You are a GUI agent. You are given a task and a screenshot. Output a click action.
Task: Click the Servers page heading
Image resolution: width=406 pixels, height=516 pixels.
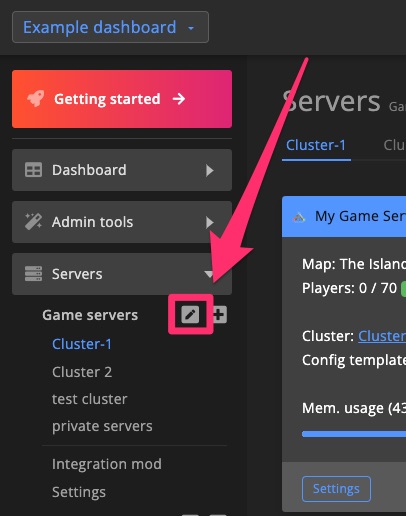coord(332,101)
